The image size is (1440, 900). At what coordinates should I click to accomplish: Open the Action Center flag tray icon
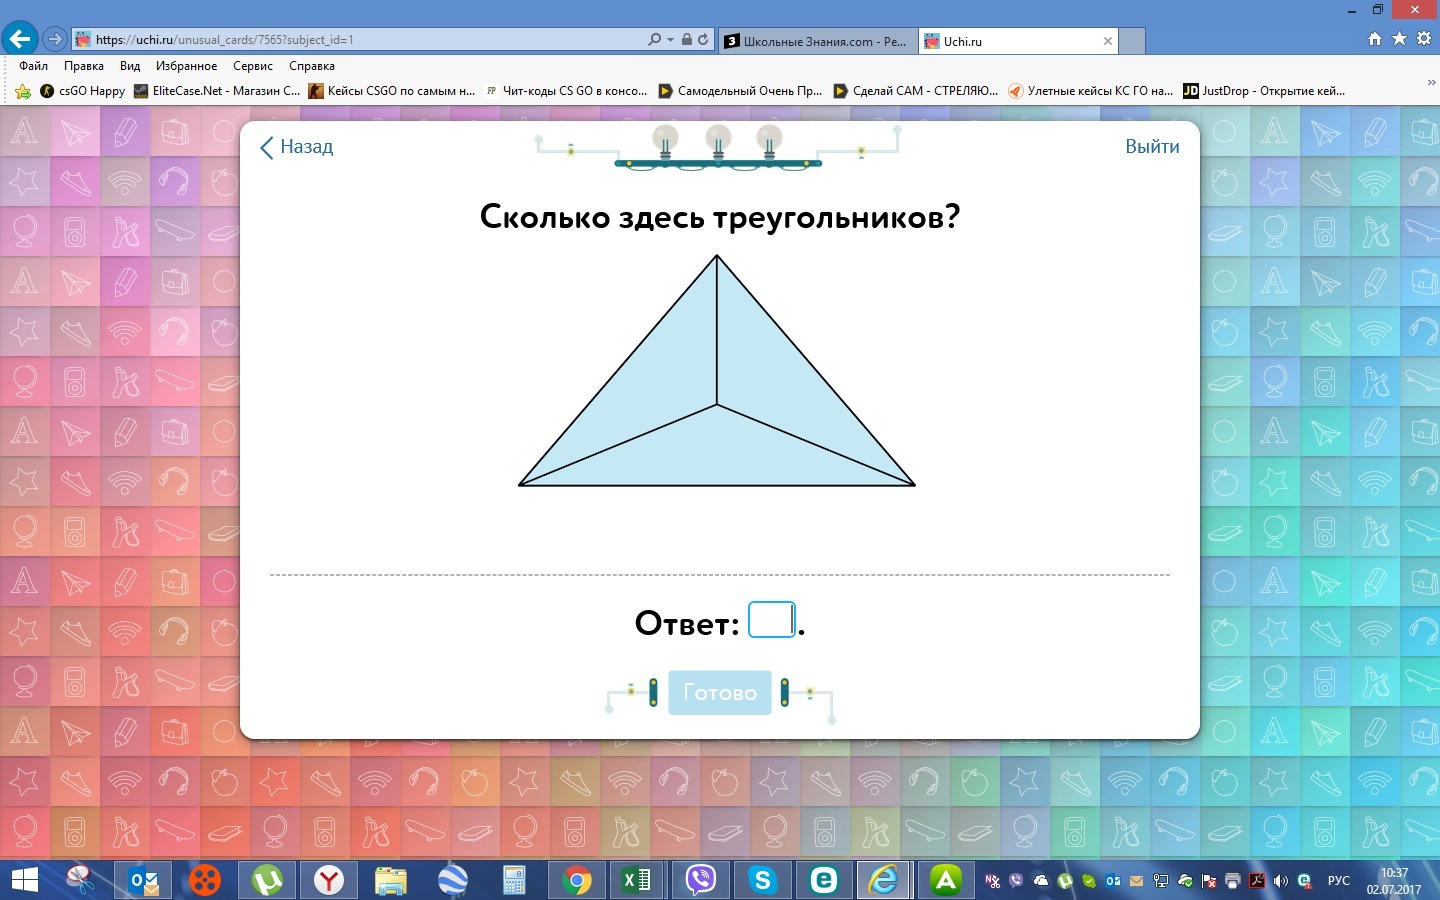point(1209,881)
